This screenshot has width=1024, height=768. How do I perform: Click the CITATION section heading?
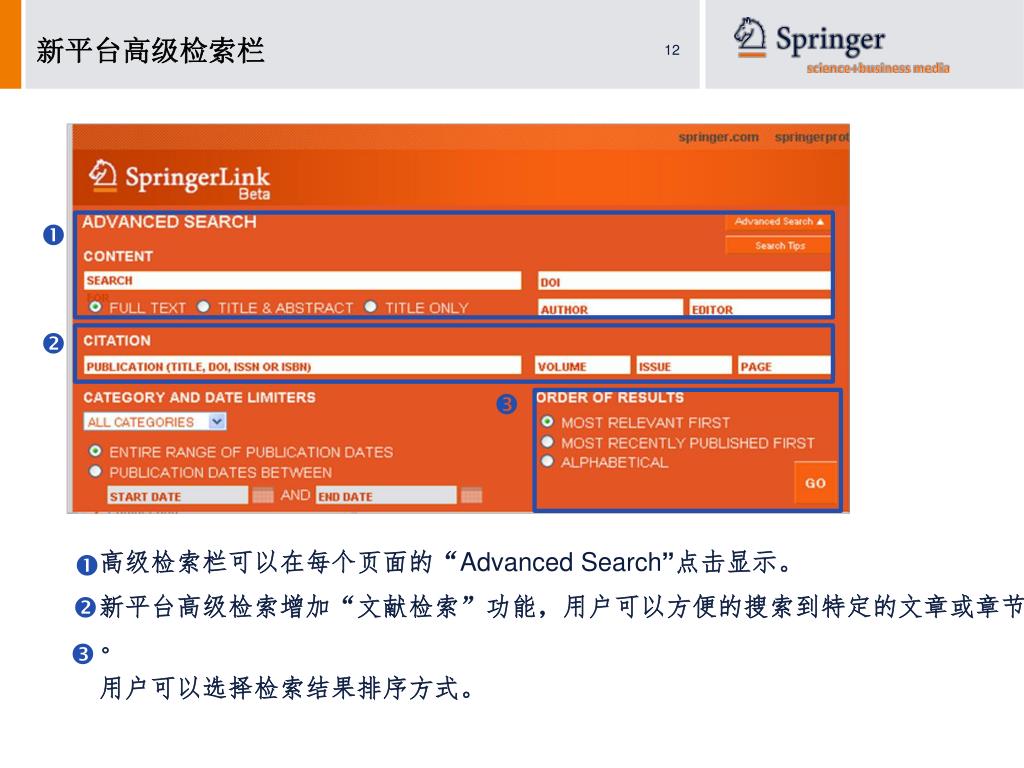coord(117,340)
